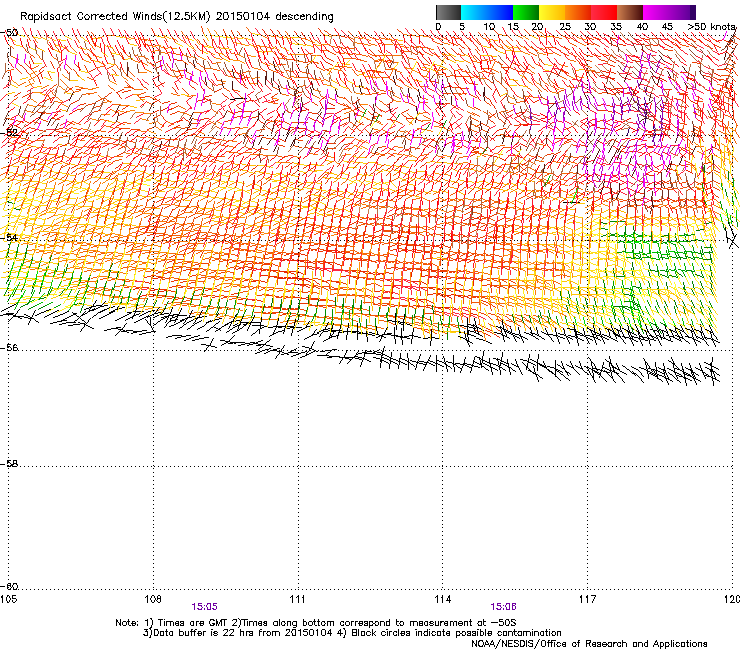
Task: Click the red 30-35 knots color swatch
Action: click(604, 12)
